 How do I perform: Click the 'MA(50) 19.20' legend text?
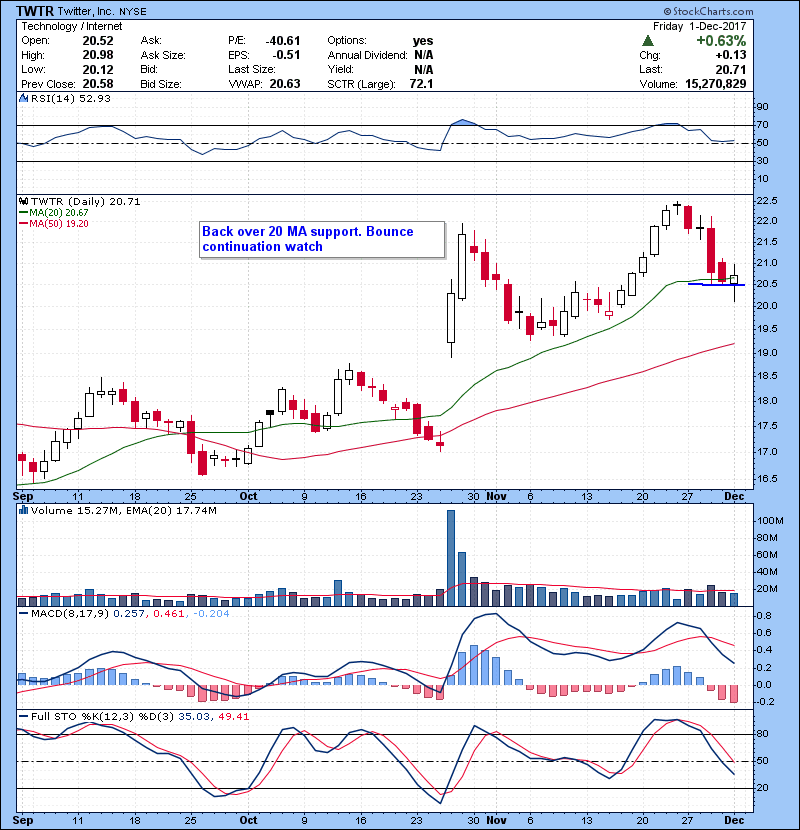click(x=59, y=224)
